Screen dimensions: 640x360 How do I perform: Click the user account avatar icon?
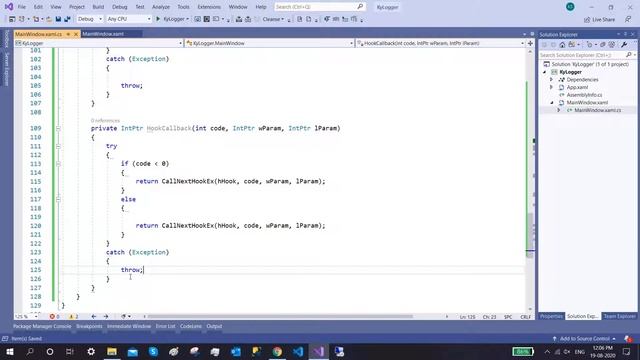(570, 7)
